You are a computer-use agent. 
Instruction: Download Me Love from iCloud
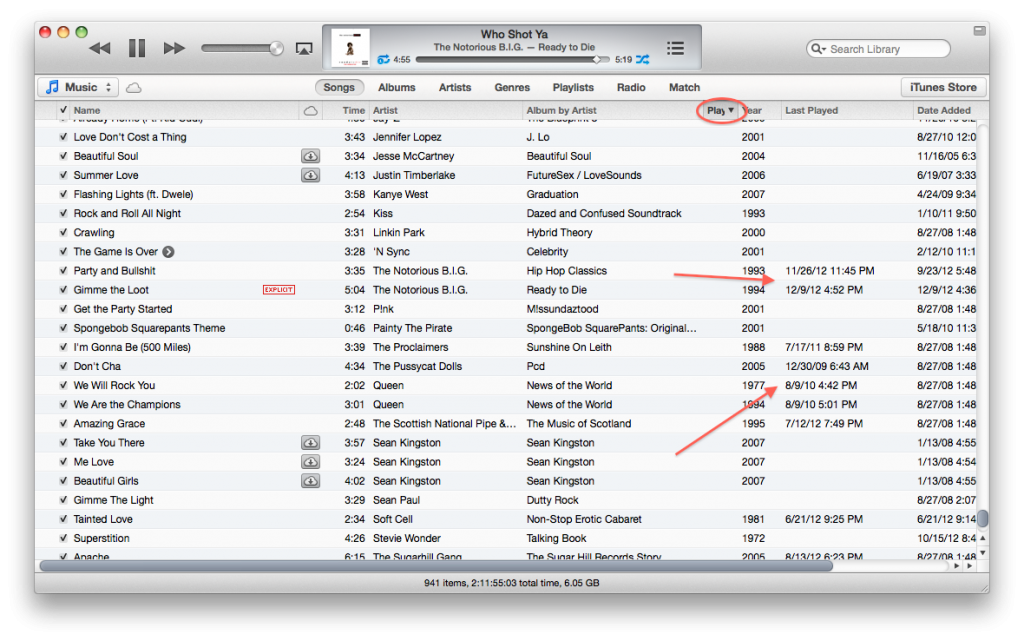click(x=310, y=462)
